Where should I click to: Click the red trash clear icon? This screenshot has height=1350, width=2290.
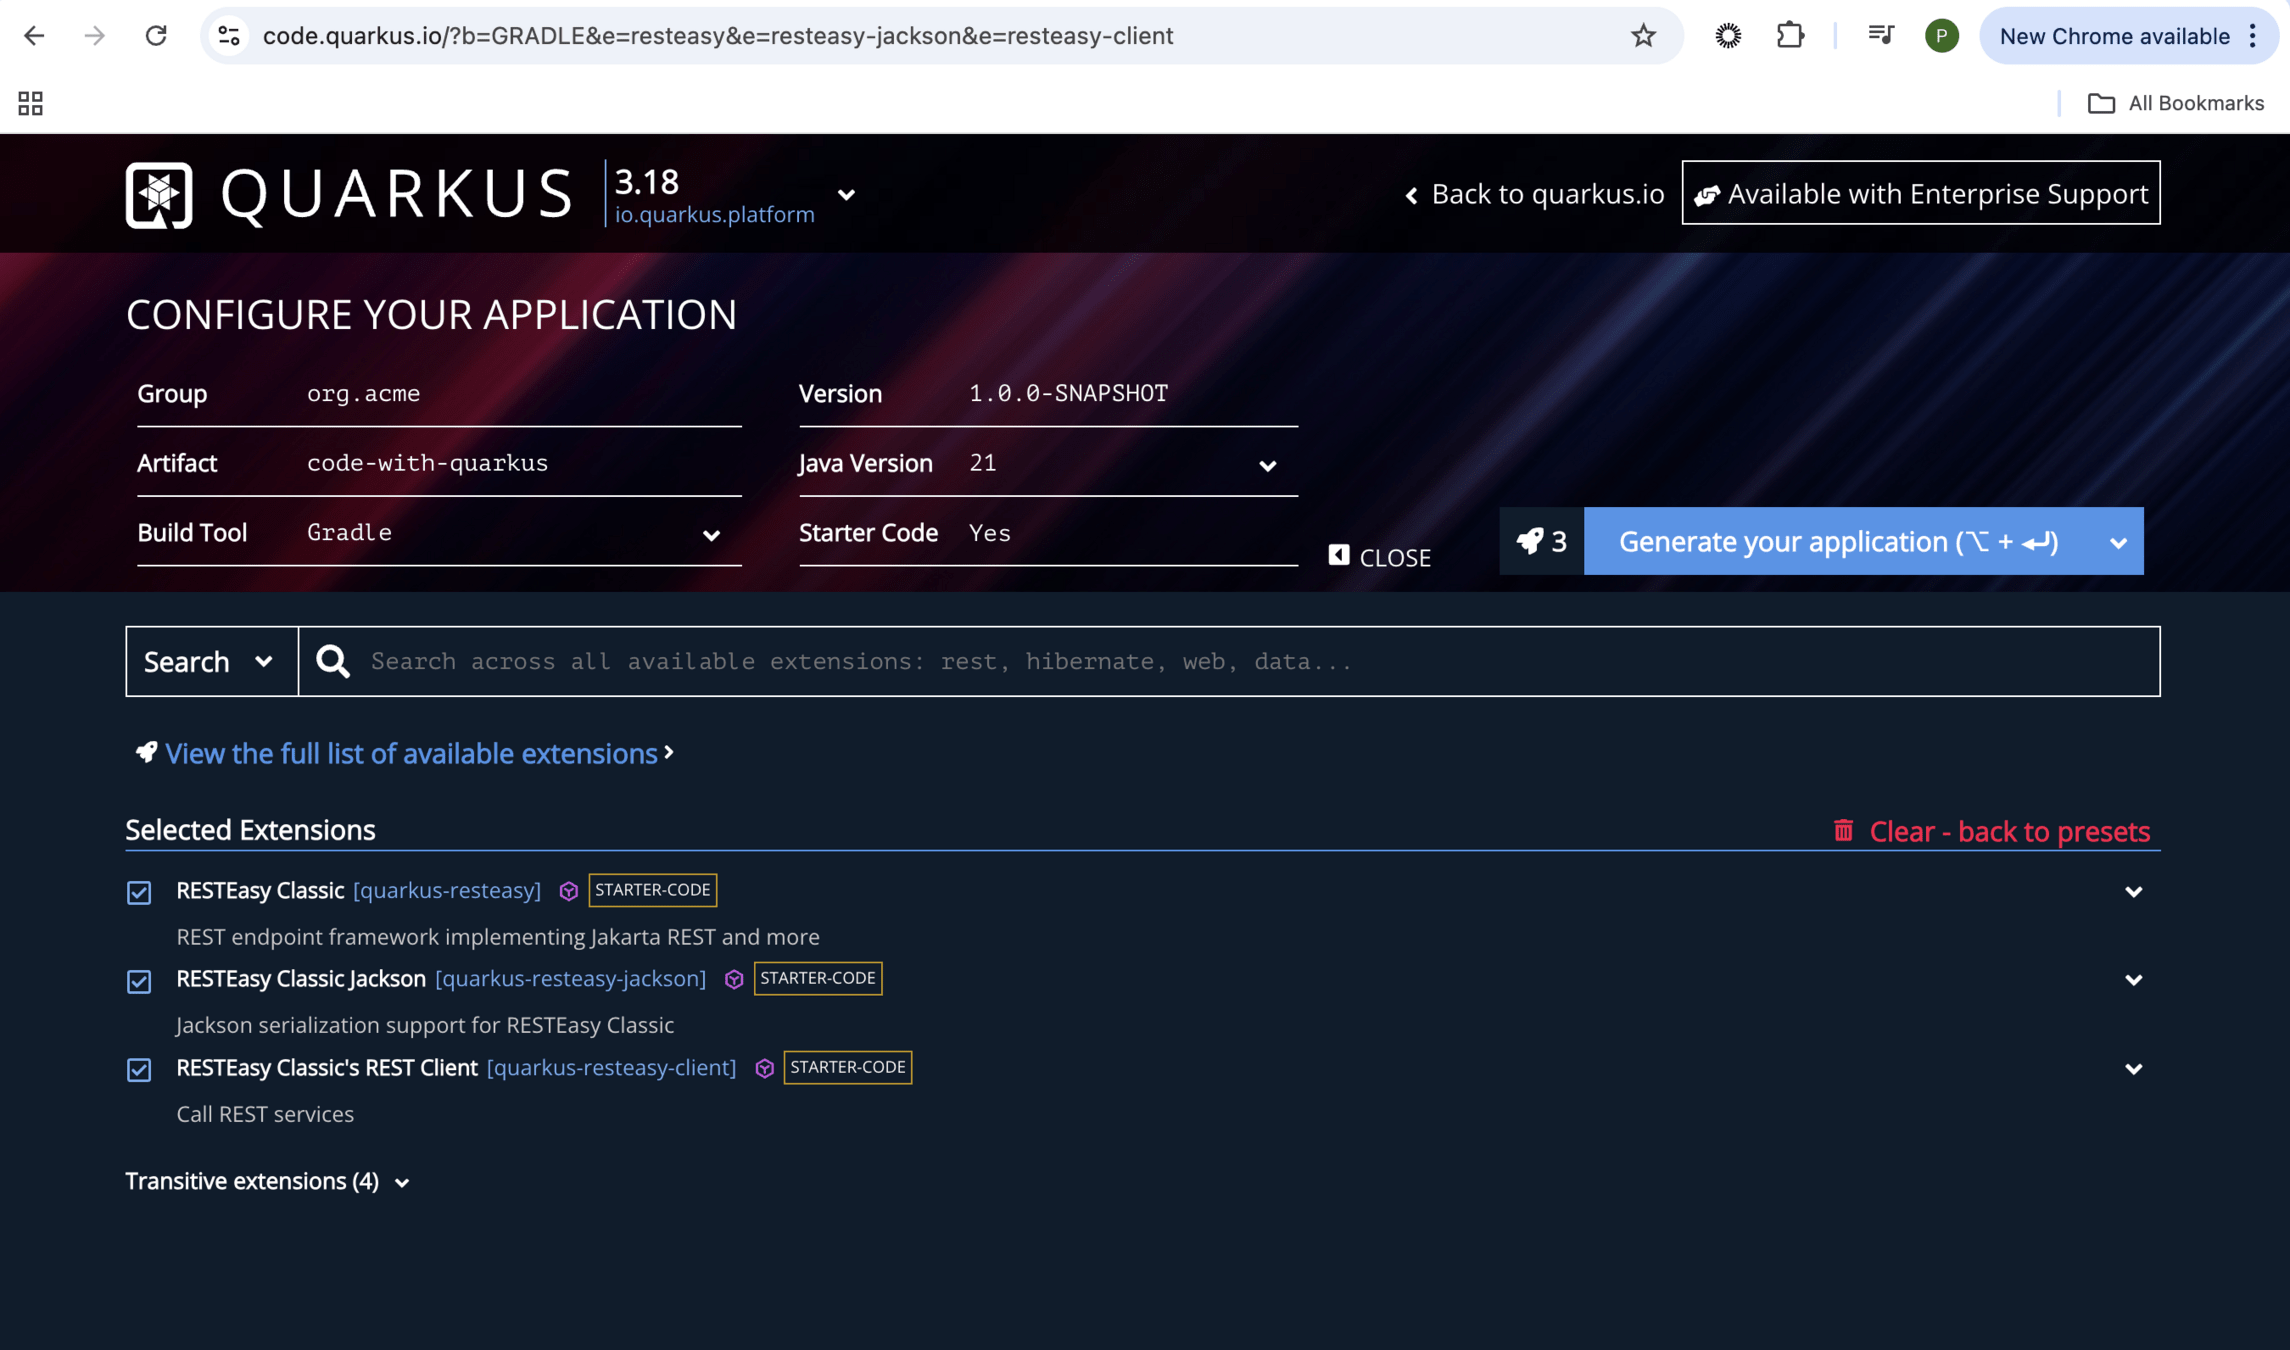[x=1843, y=830]
